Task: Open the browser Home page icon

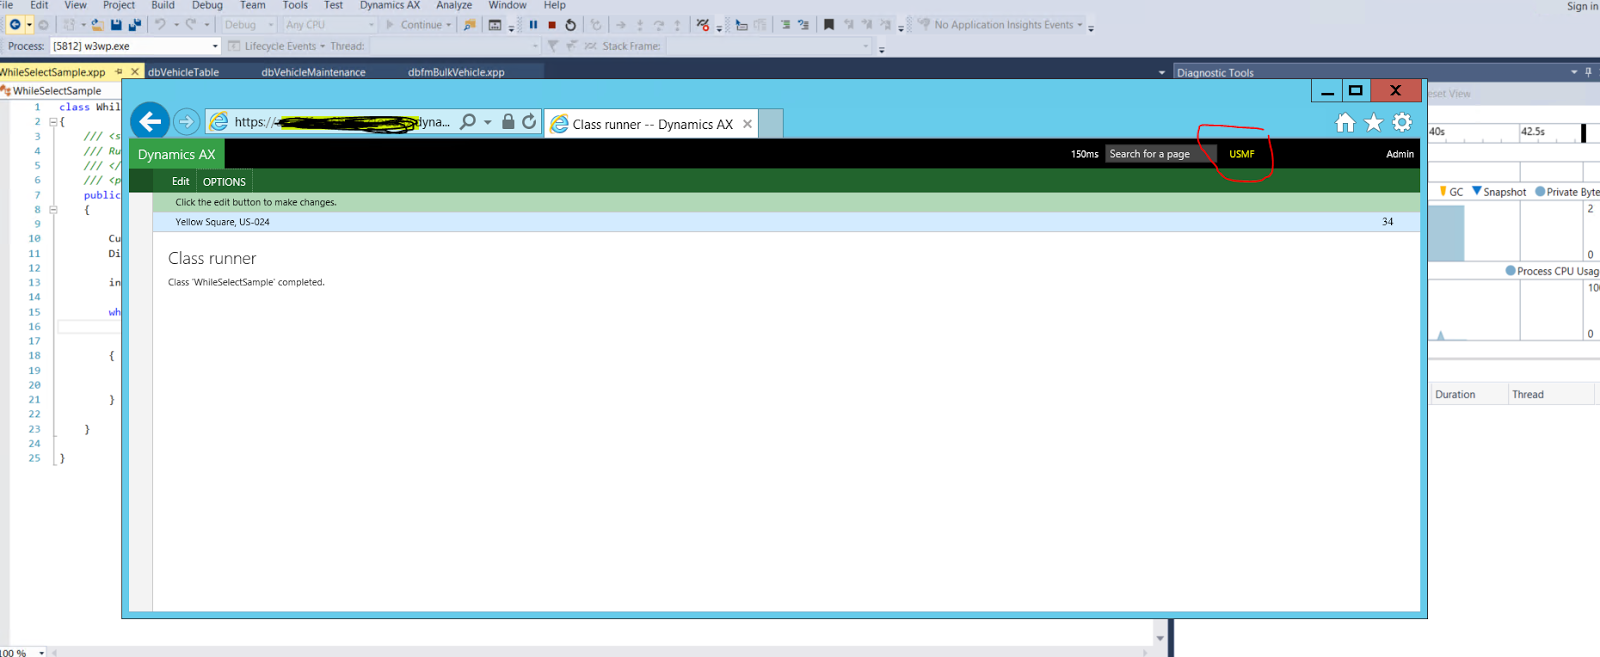Action: coord(1345,122)
